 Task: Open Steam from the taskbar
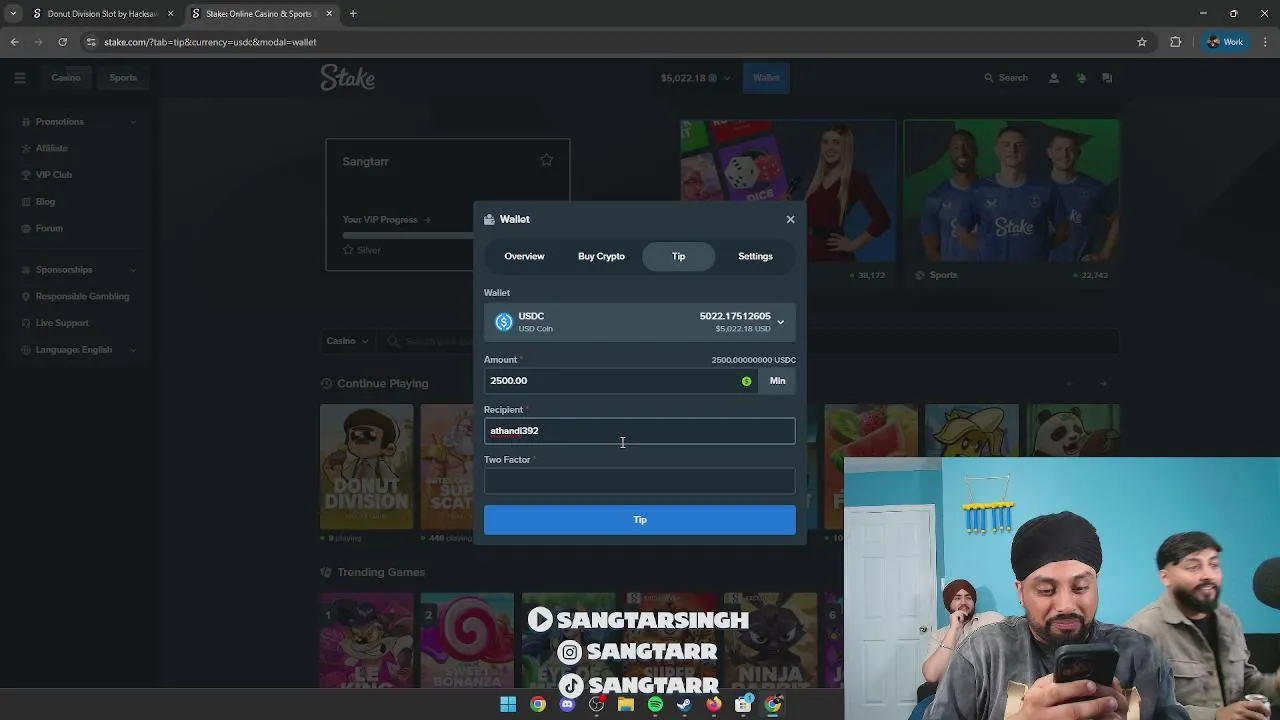click(x=684, y=705)
